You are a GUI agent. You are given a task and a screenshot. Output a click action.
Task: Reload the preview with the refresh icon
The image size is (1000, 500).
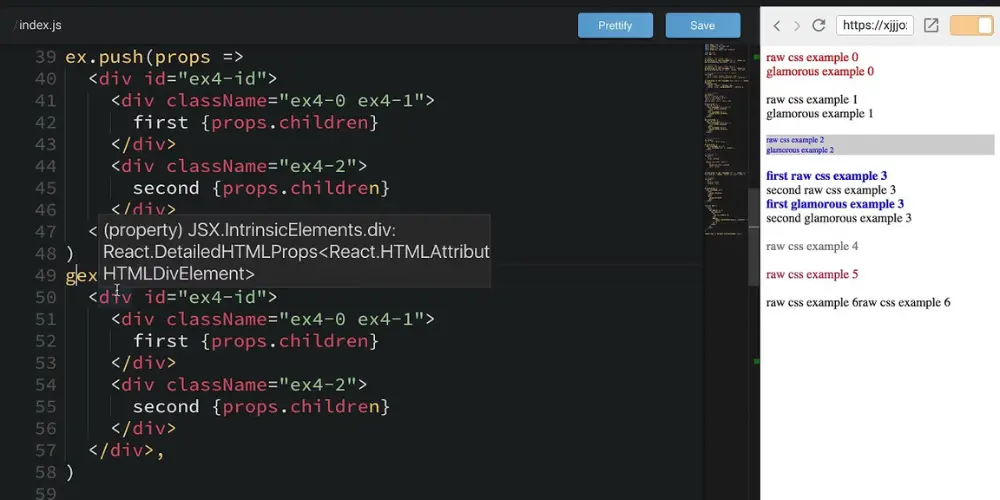819,26
